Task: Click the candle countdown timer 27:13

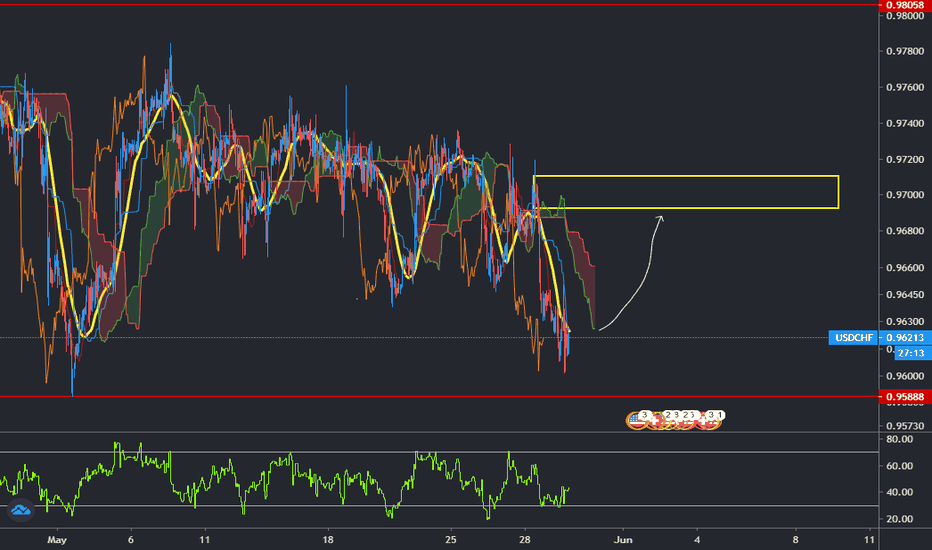Action: pos(911,353)
